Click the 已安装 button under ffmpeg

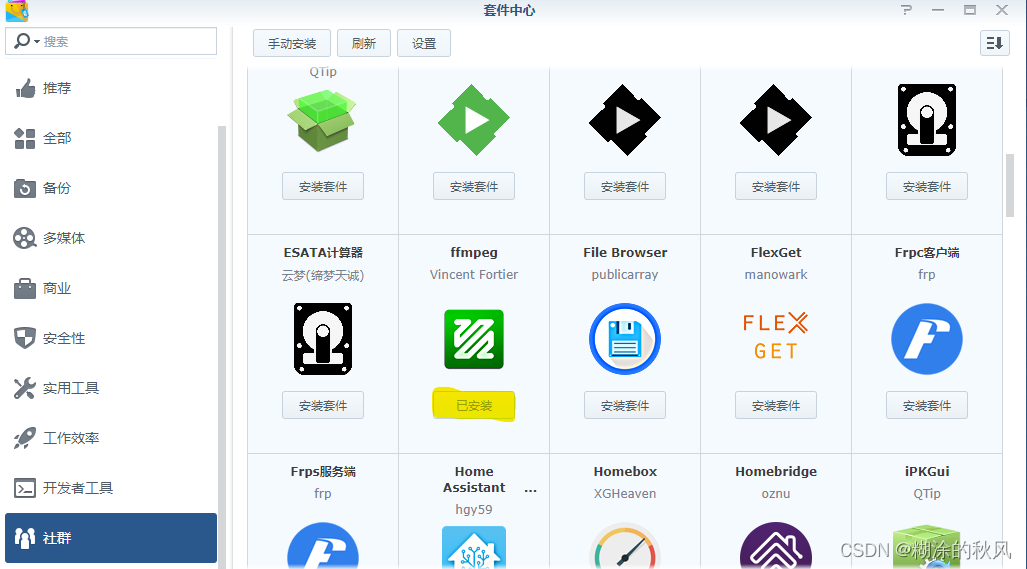coord(474,405)
